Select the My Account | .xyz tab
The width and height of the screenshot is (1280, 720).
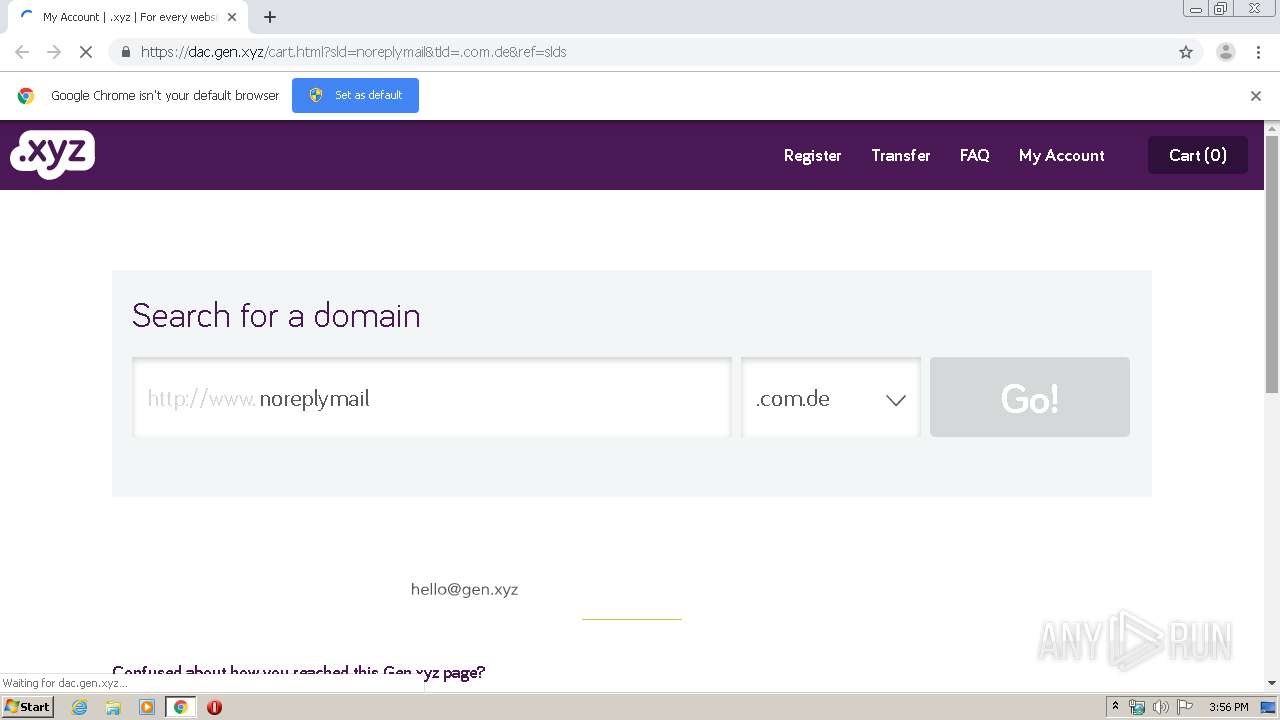(x=128, y=17)
